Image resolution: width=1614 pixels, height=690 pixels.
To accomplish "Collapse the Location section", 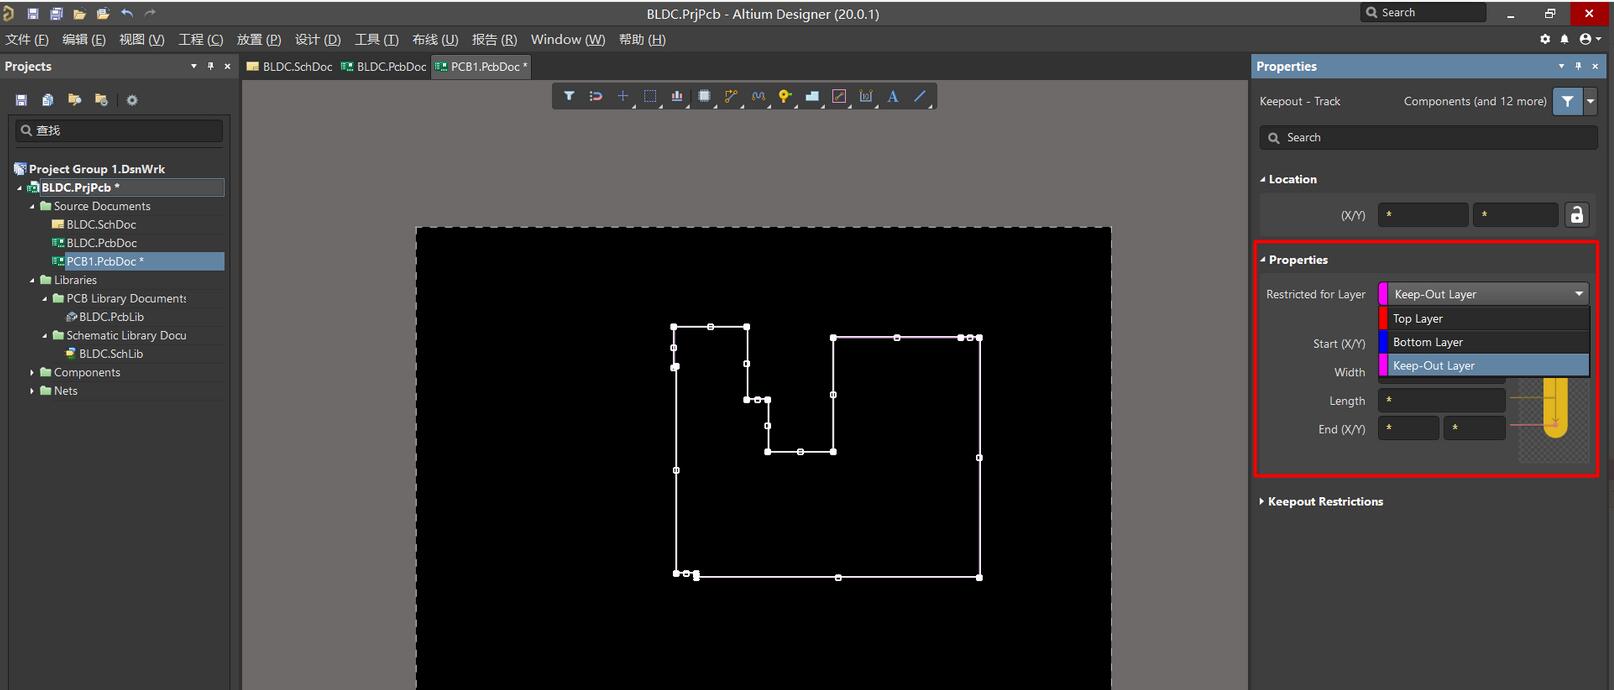I will click(x=1262, y=180).
